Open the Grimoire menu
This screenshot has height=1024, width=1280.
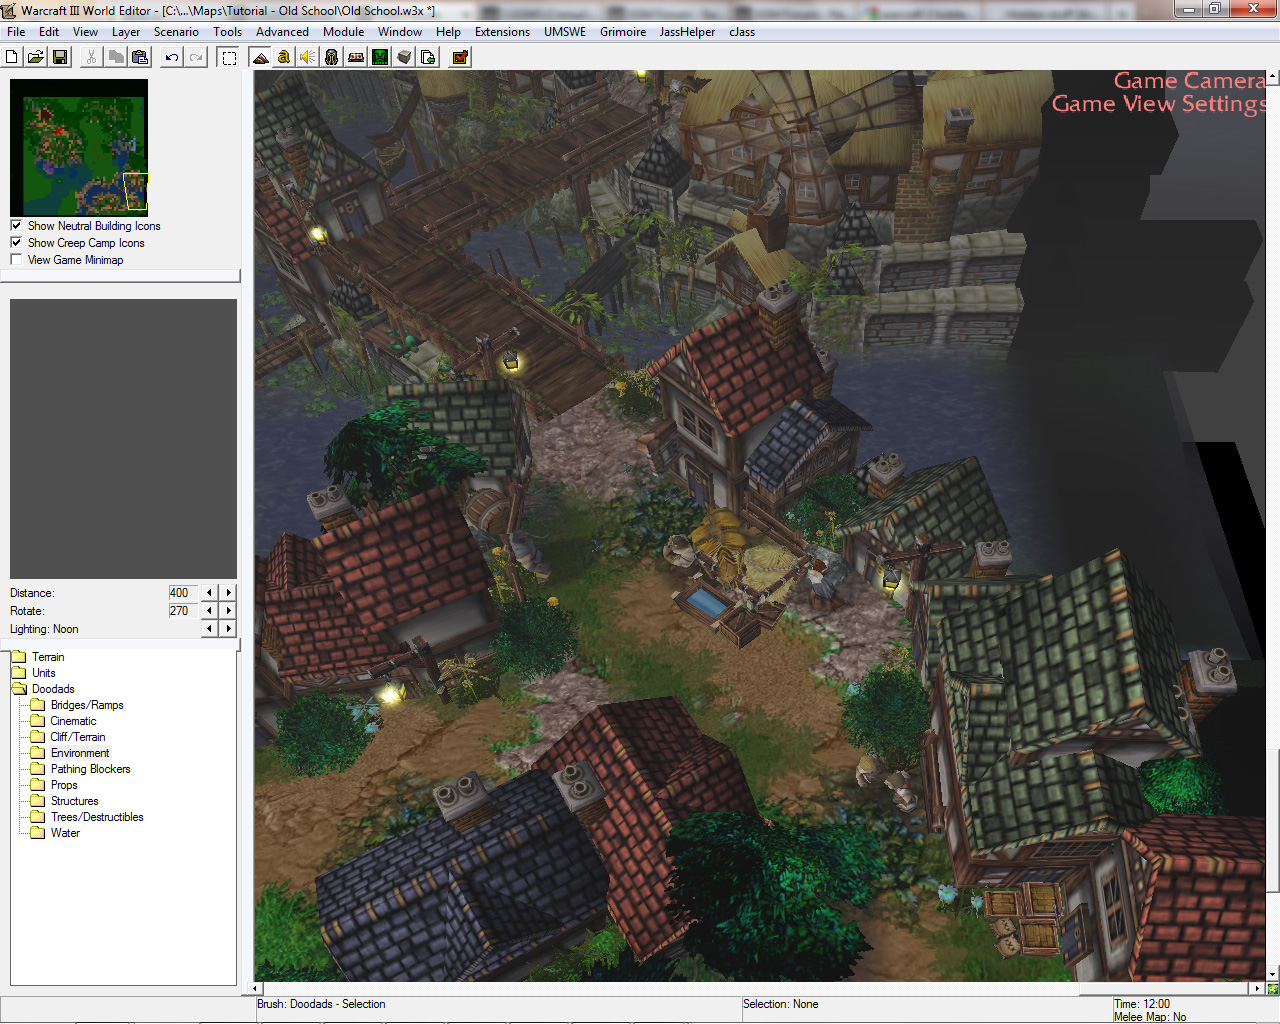pos(623,32)
